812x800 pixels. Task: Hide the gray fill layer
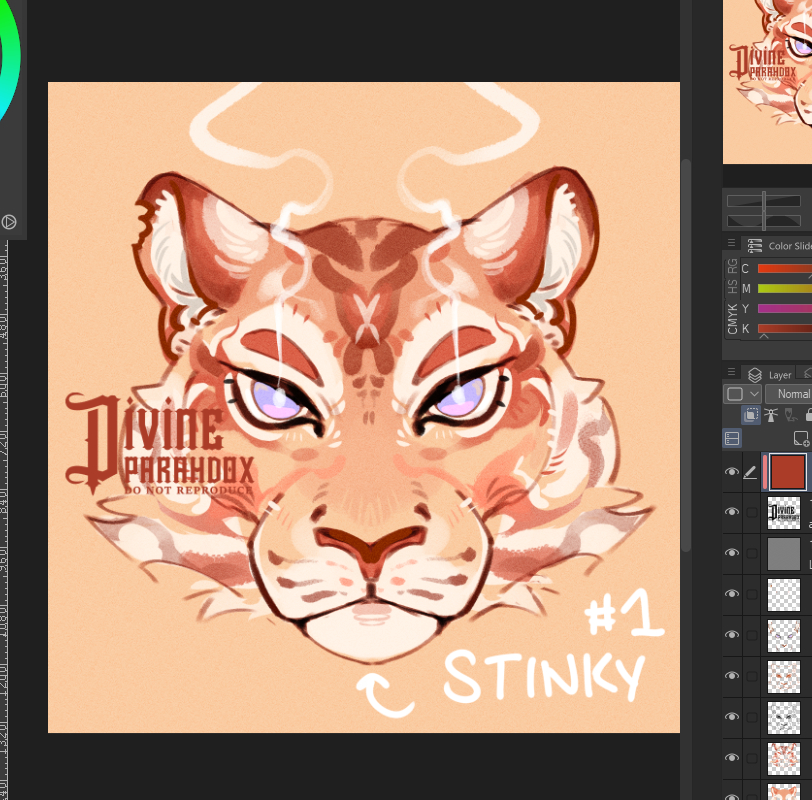732,553
